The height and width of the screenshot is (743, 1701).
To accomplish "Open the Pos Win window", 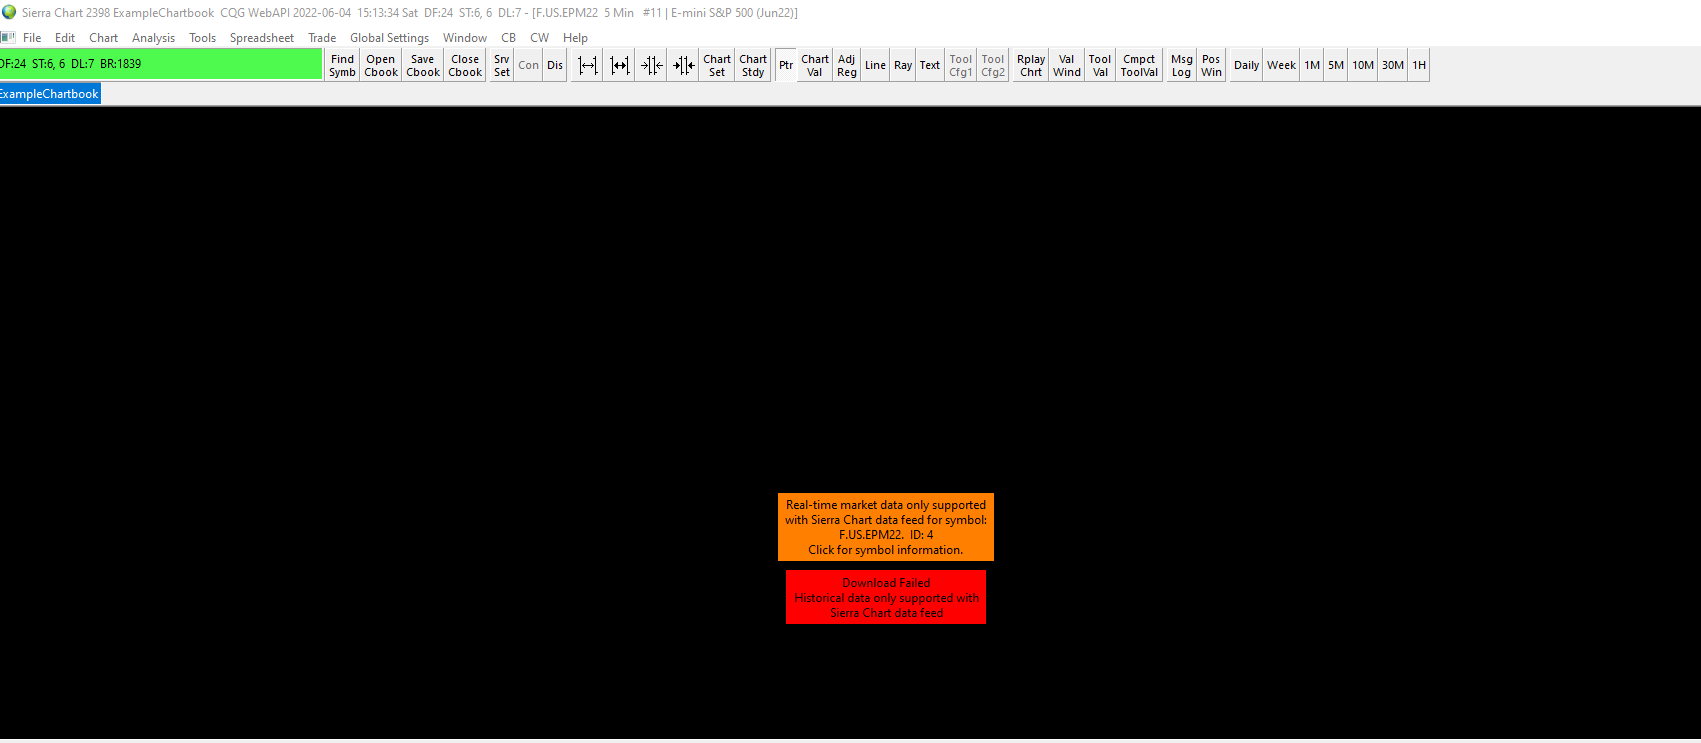I will (x=1211, y=65).
